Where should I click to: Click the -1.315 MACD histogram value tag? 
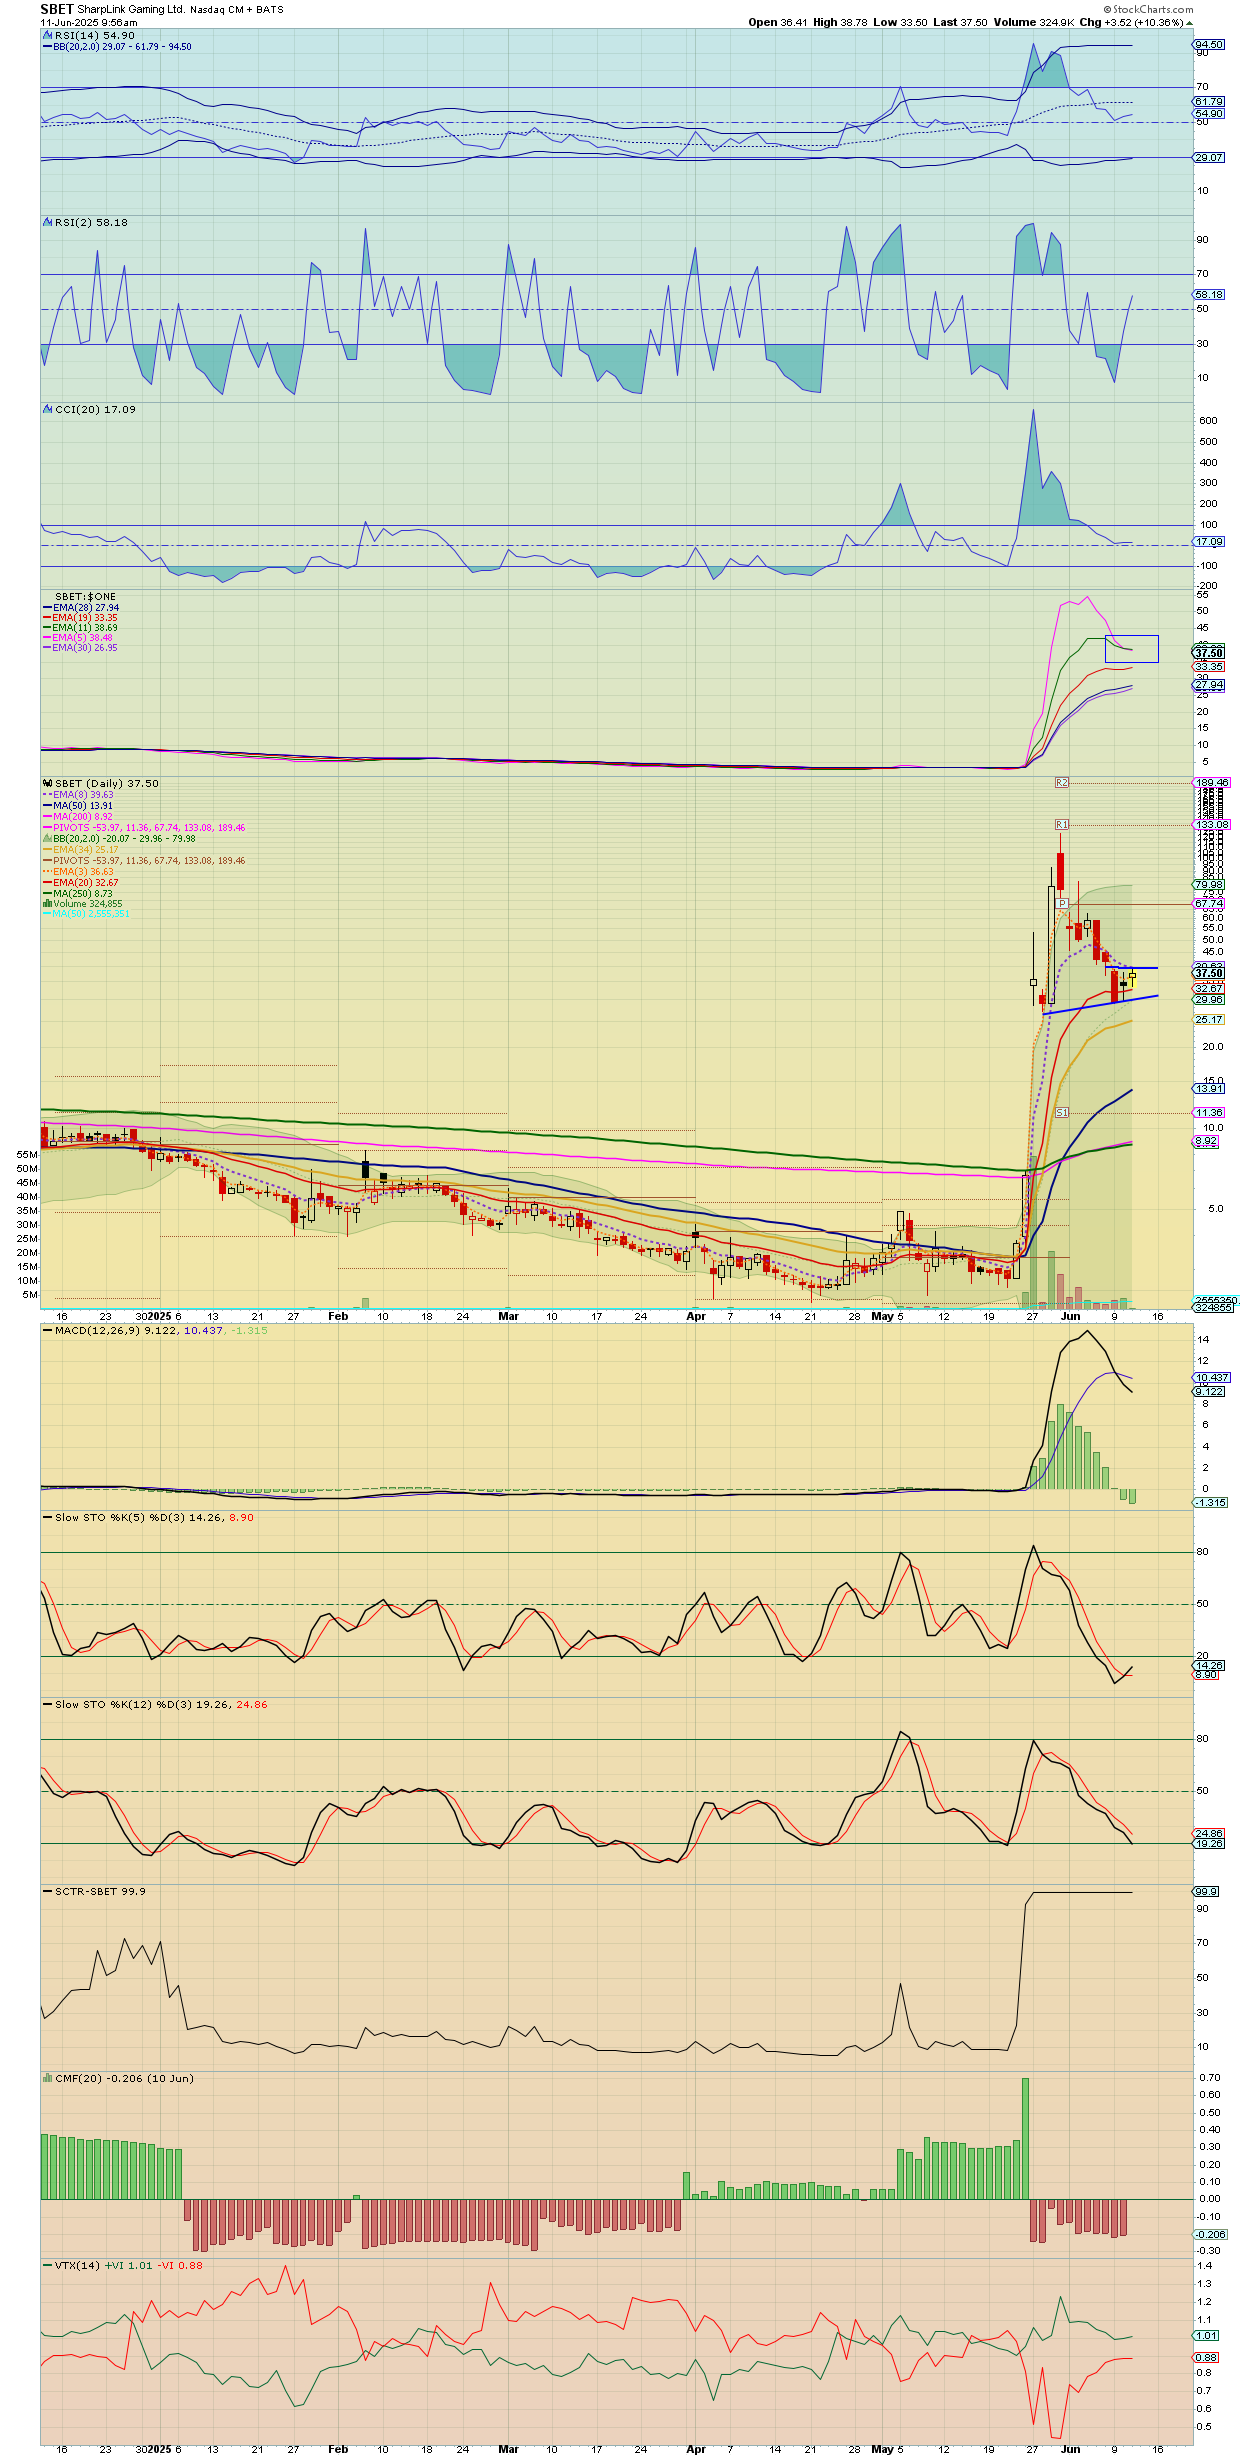[1211, 1503]
